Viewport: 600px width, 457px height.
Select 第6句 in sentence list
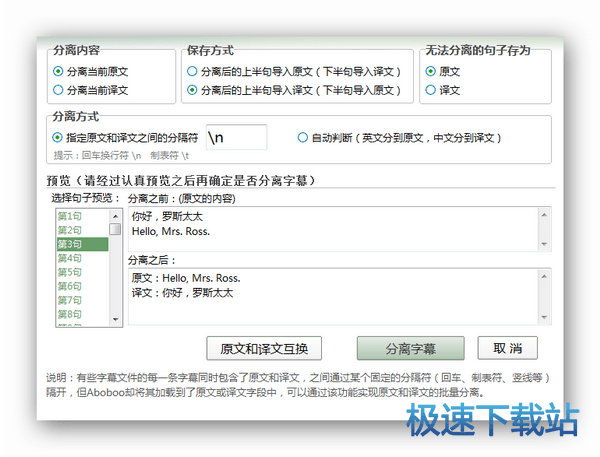click(x=82, y=286)
